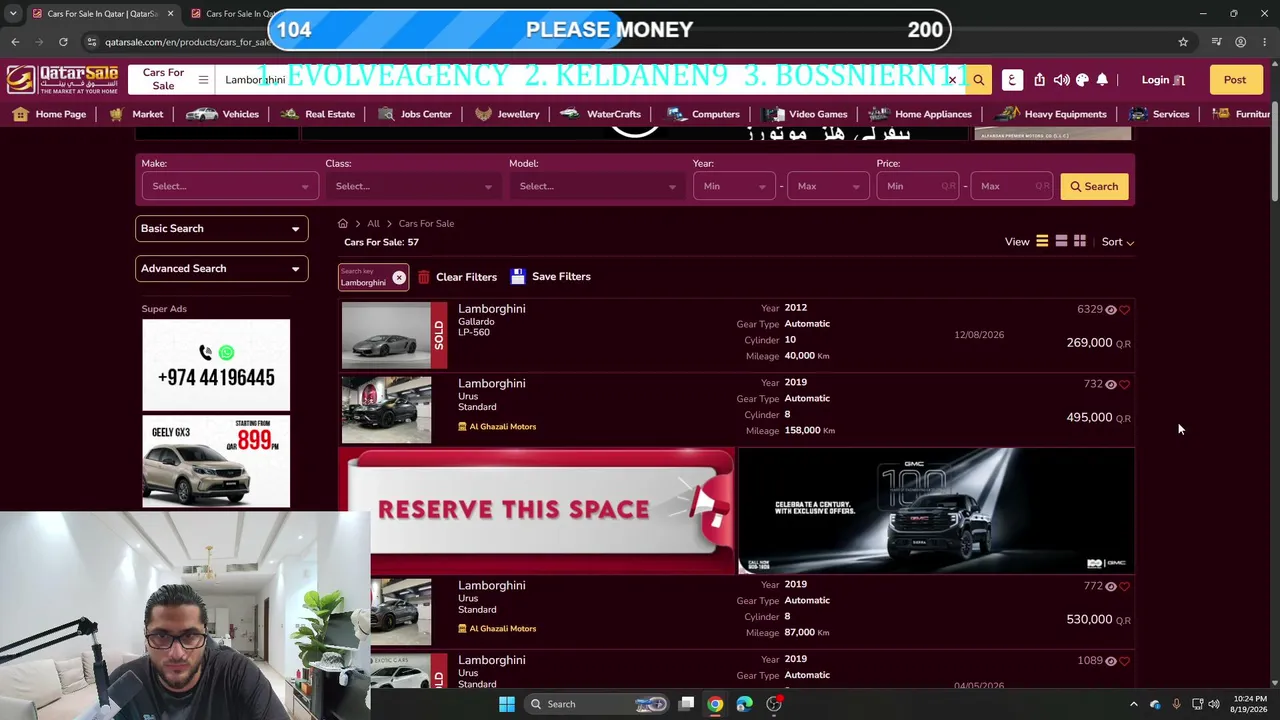The width and height of the screenshot is (1280, 720).
Task: Click the Post button
Action: [1235, 80]
